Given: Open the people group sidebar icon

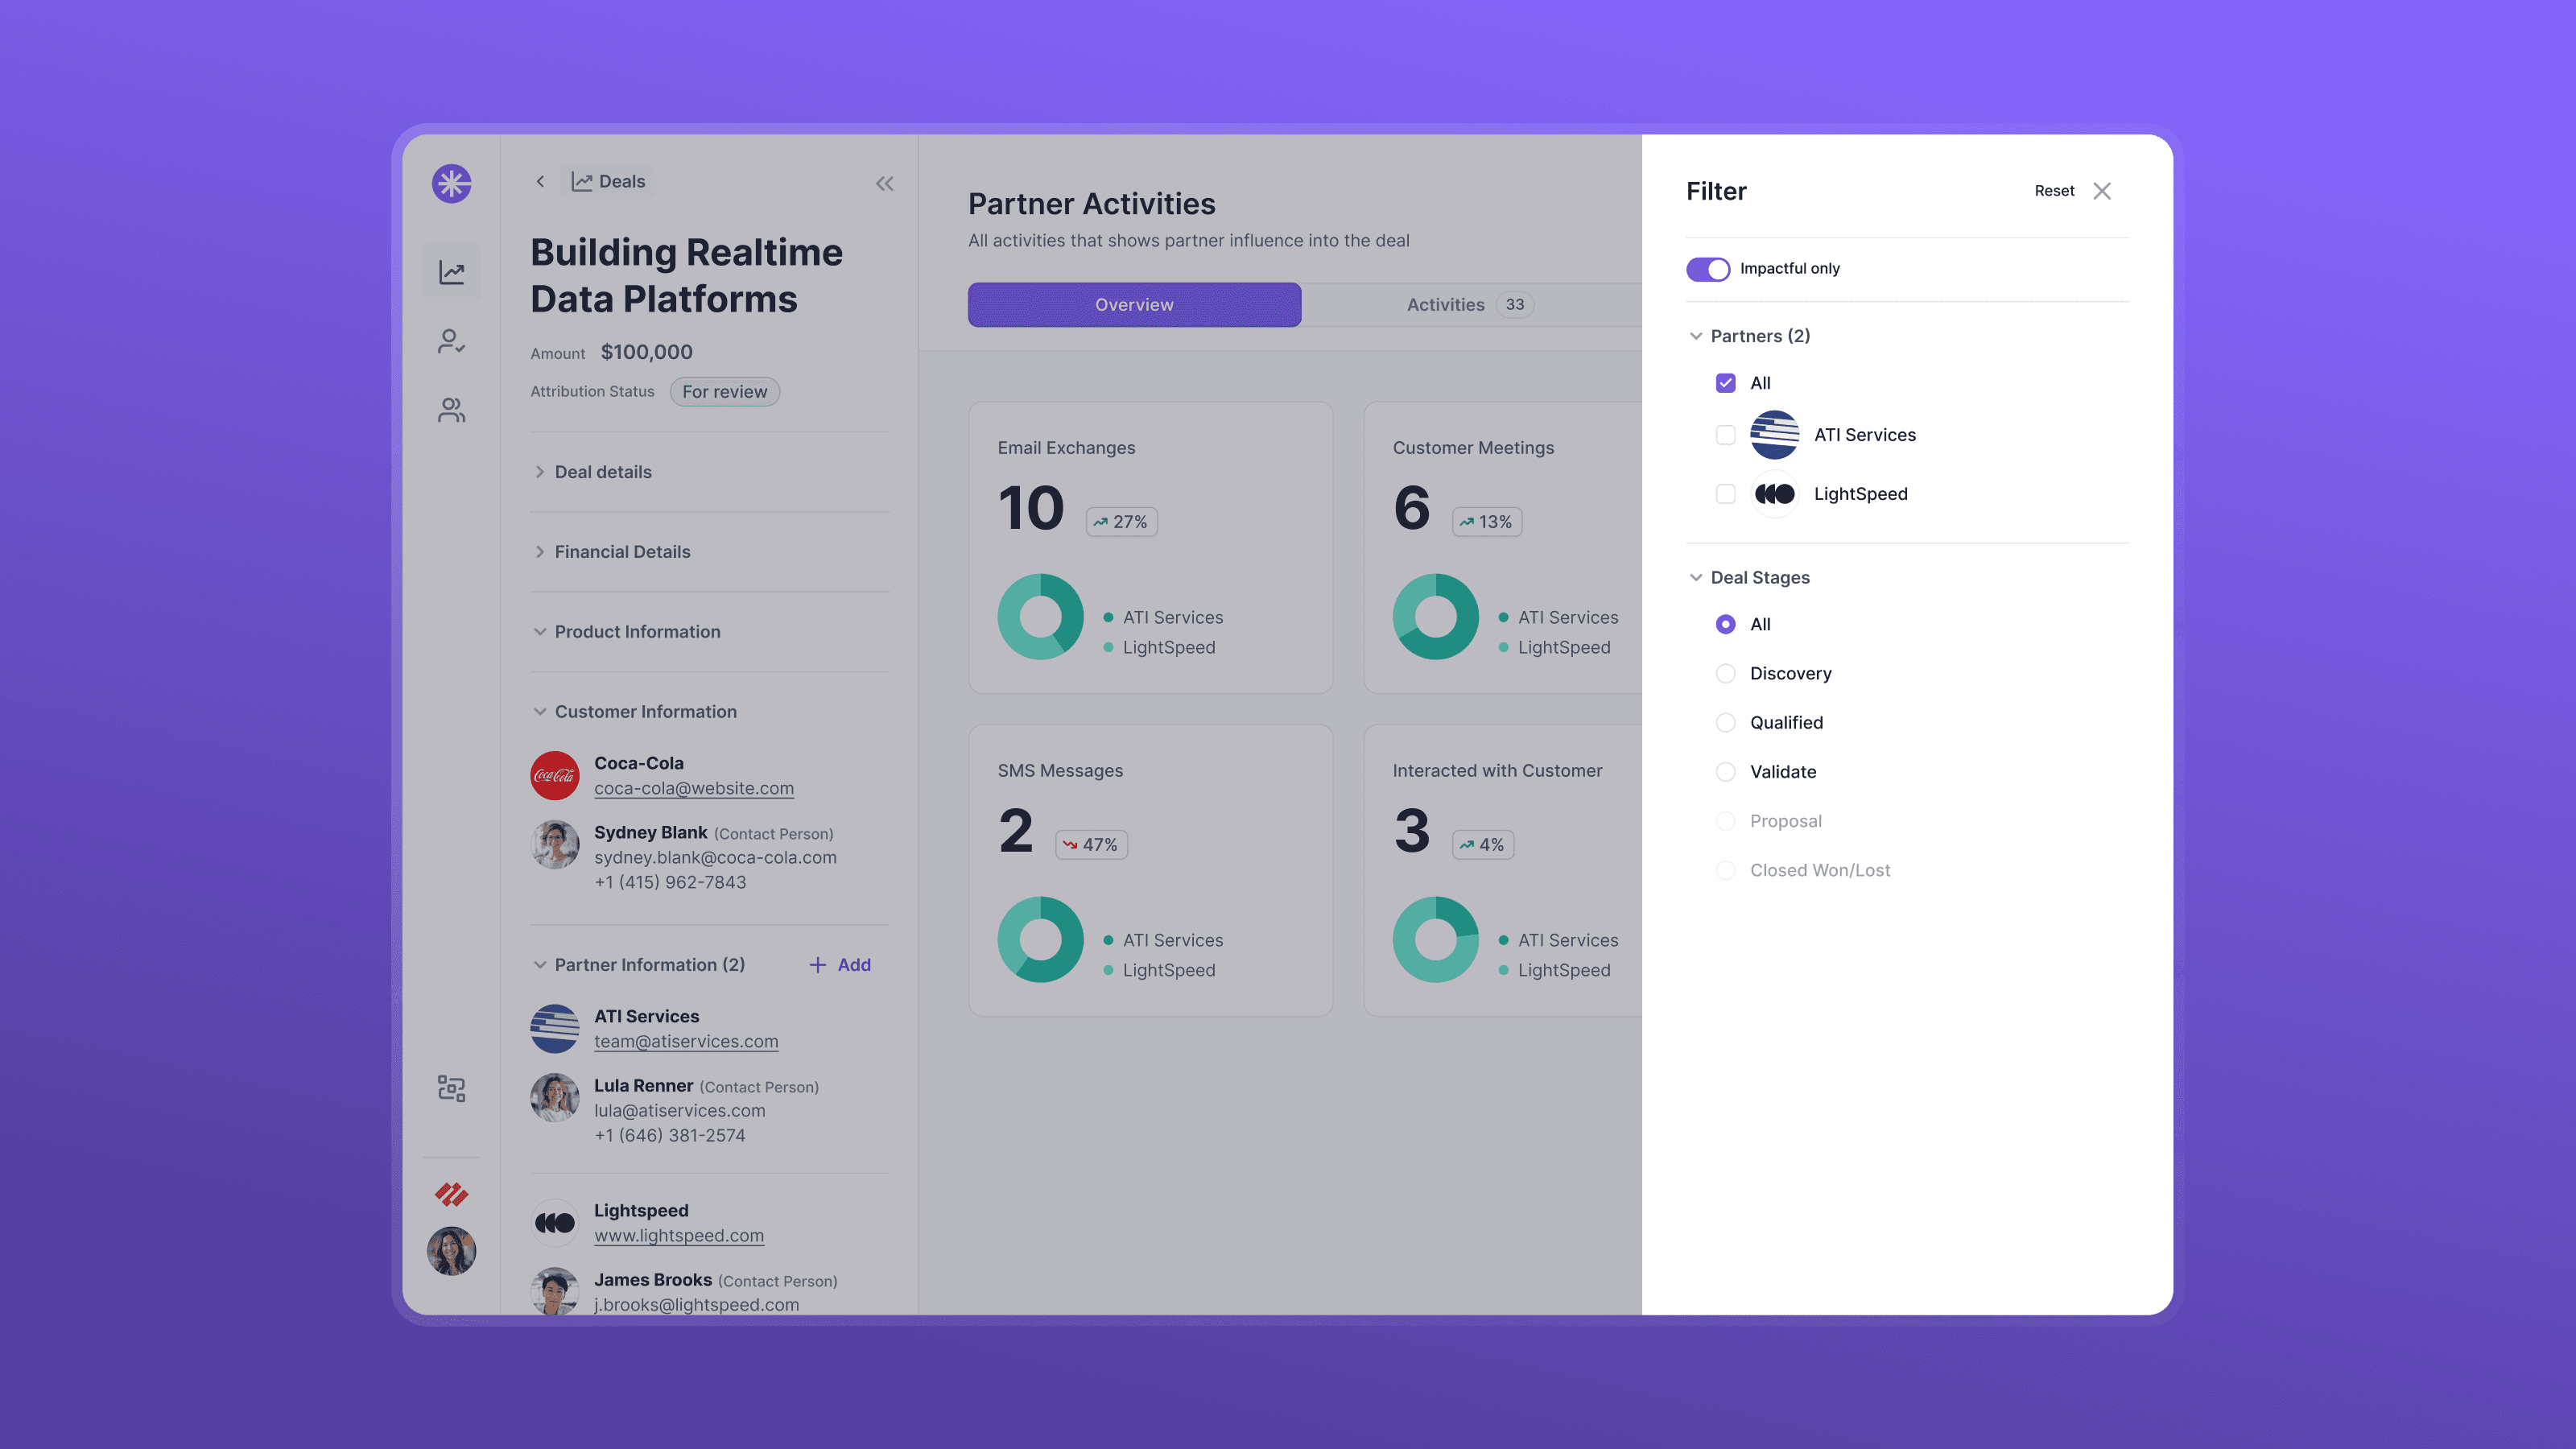Looking at the screenshot, I should click(451, 410).
